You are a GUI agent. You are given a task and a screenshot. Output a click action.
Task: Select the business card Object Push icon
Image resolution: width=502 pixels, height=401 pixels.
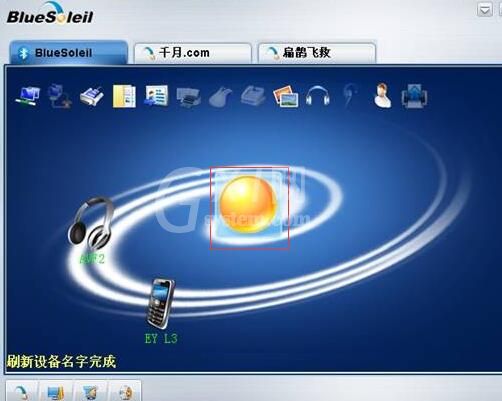[156, 96]
